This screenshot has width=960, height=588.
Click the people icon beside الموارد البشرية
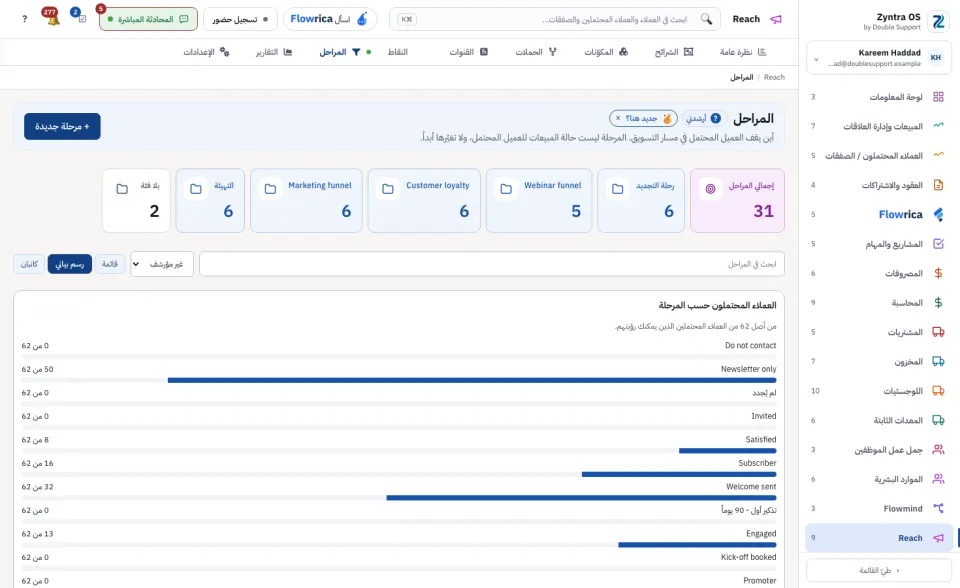[938, 479]
